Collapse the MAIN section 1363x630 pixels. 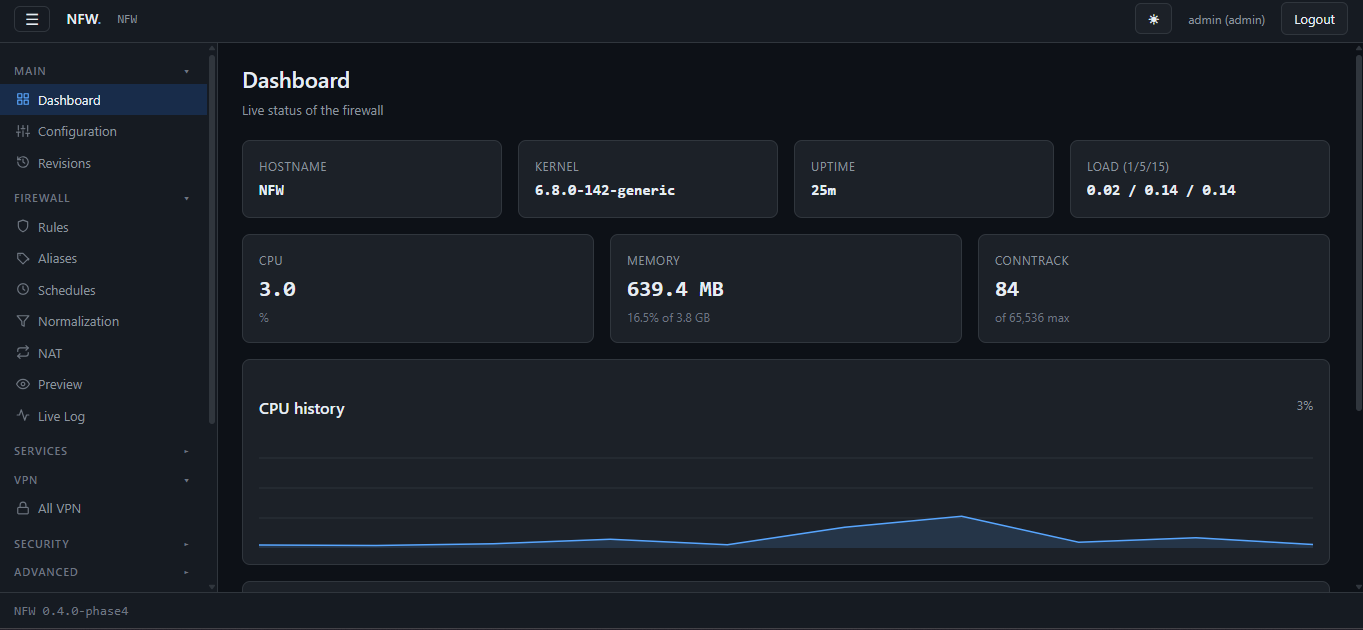(x=102, y=71)
